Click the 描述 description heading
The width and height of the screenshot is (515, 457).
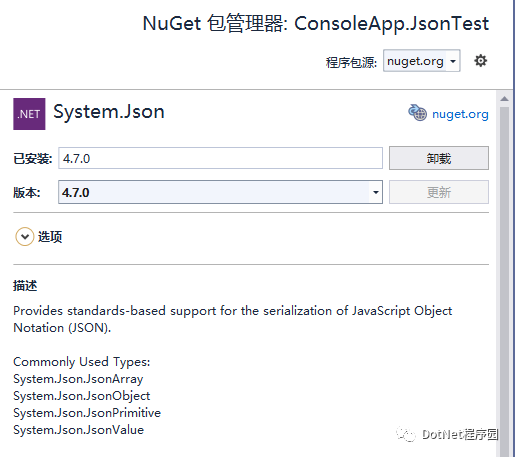tap(25, 286)
